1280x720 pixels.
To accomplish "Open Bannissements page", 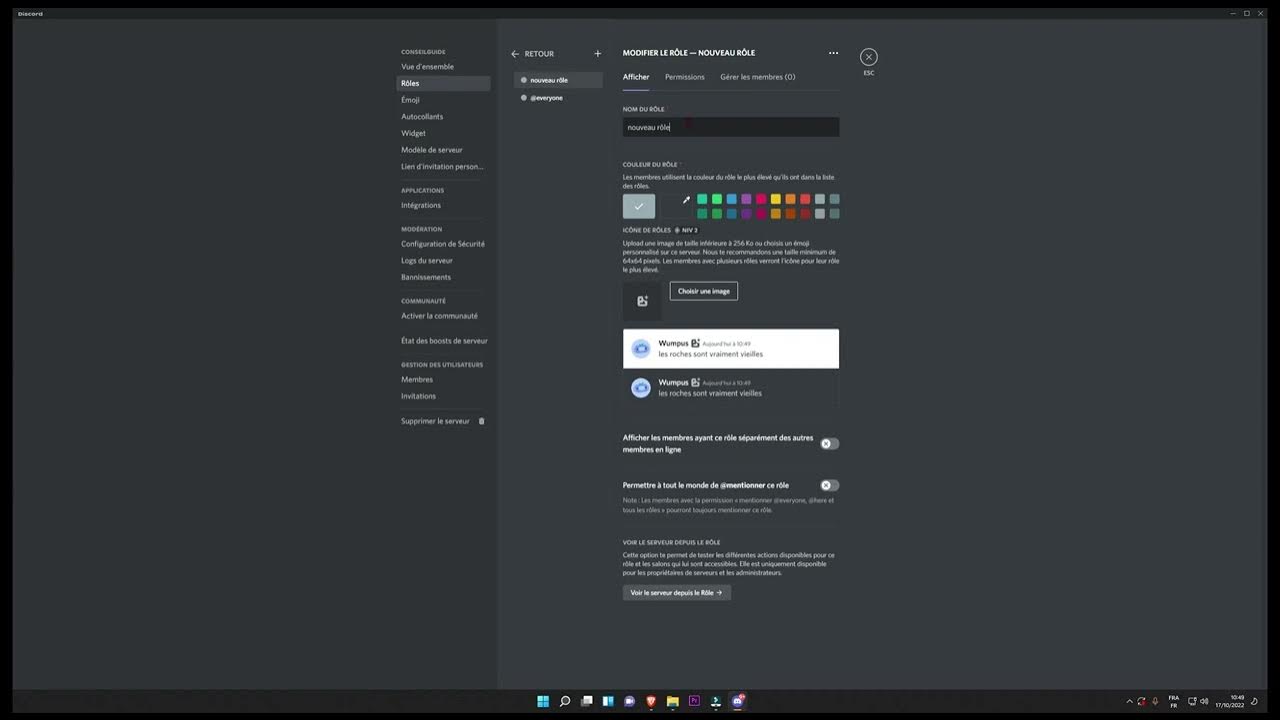I will [x=443, y=277].
